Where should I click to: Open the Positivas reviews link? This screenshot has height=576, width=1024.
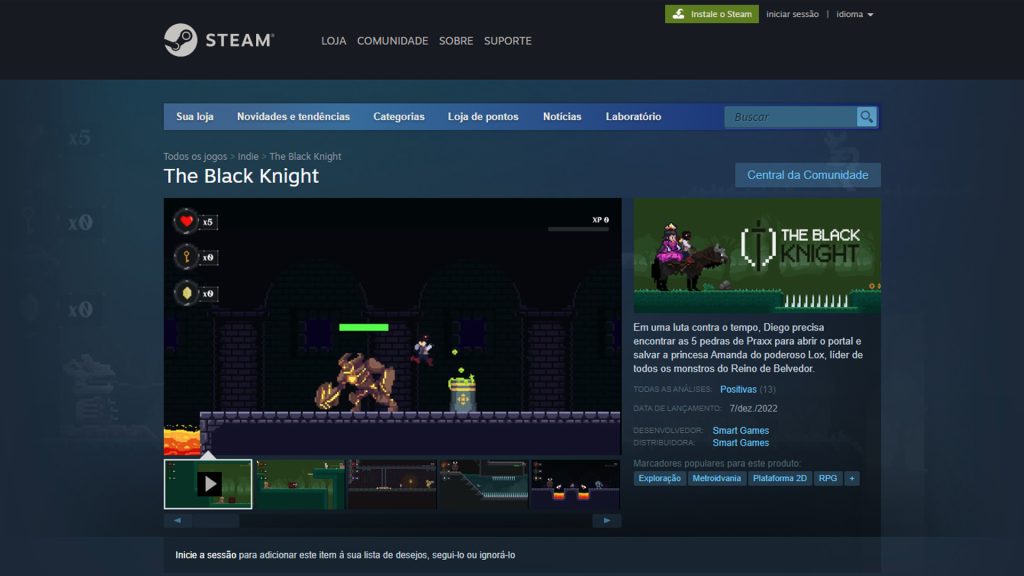[738, 389]
